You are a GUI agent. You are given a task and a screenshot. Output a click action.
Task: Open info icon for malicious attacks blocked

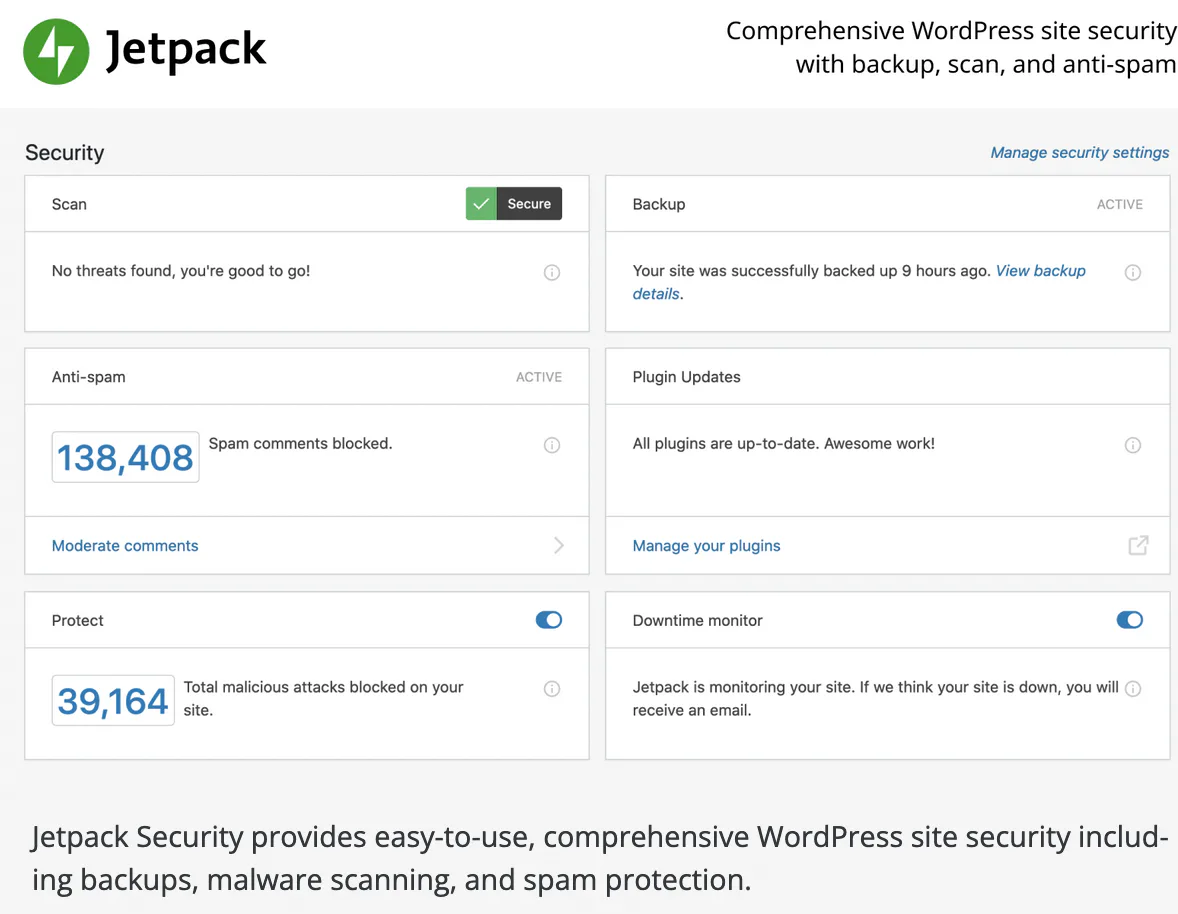[551, 688]
